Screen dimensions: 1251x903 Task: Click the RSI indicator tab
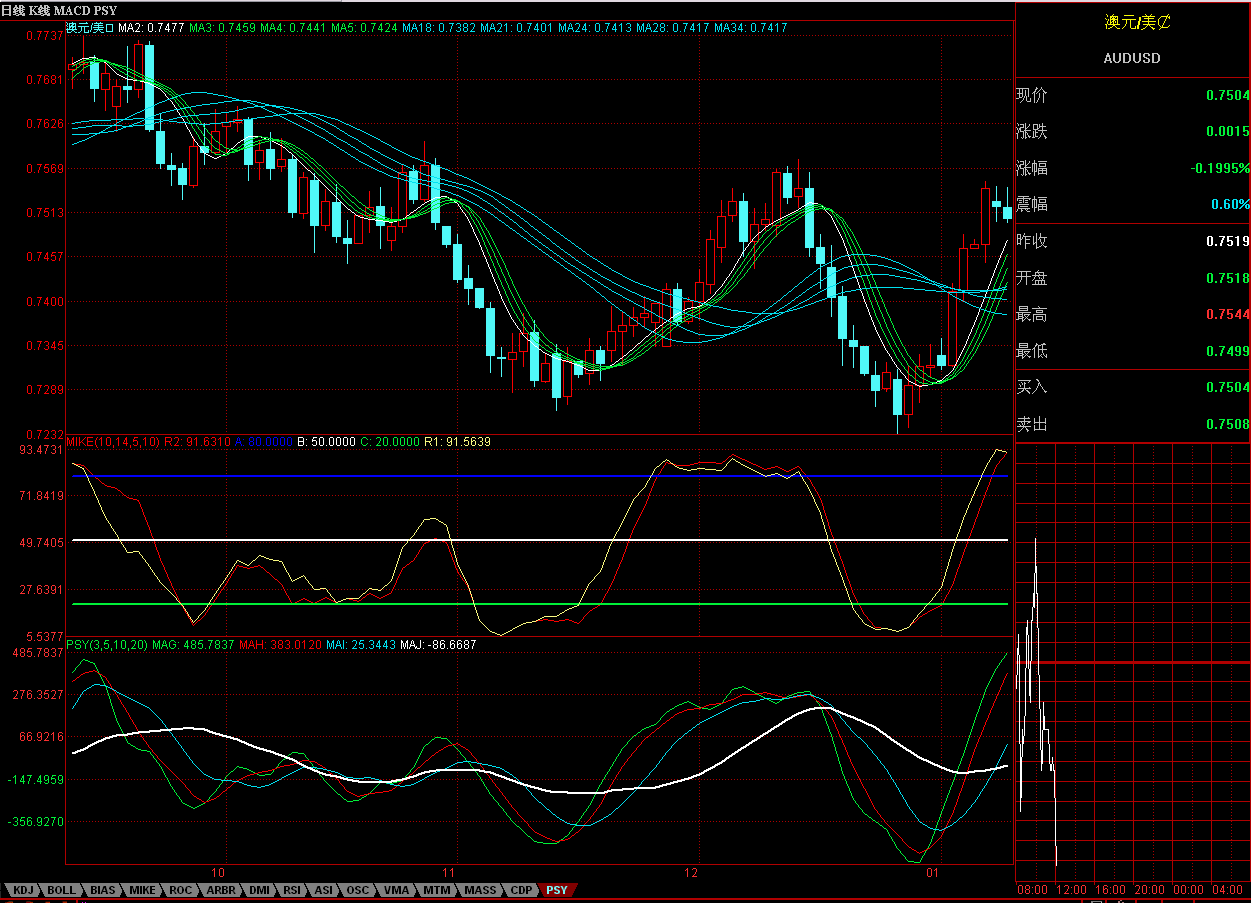[292, 890]
